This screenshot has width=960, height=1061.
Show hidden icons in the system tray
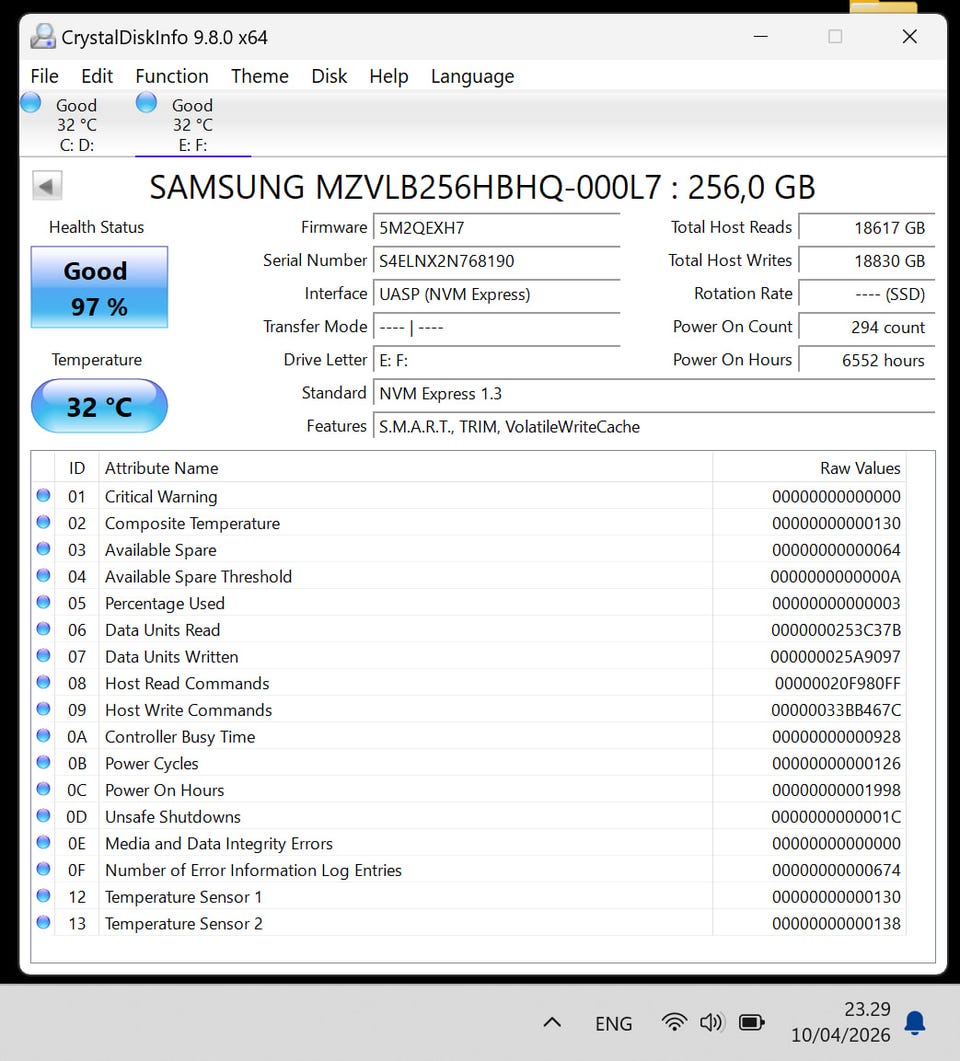click(x=552, y=1022)
